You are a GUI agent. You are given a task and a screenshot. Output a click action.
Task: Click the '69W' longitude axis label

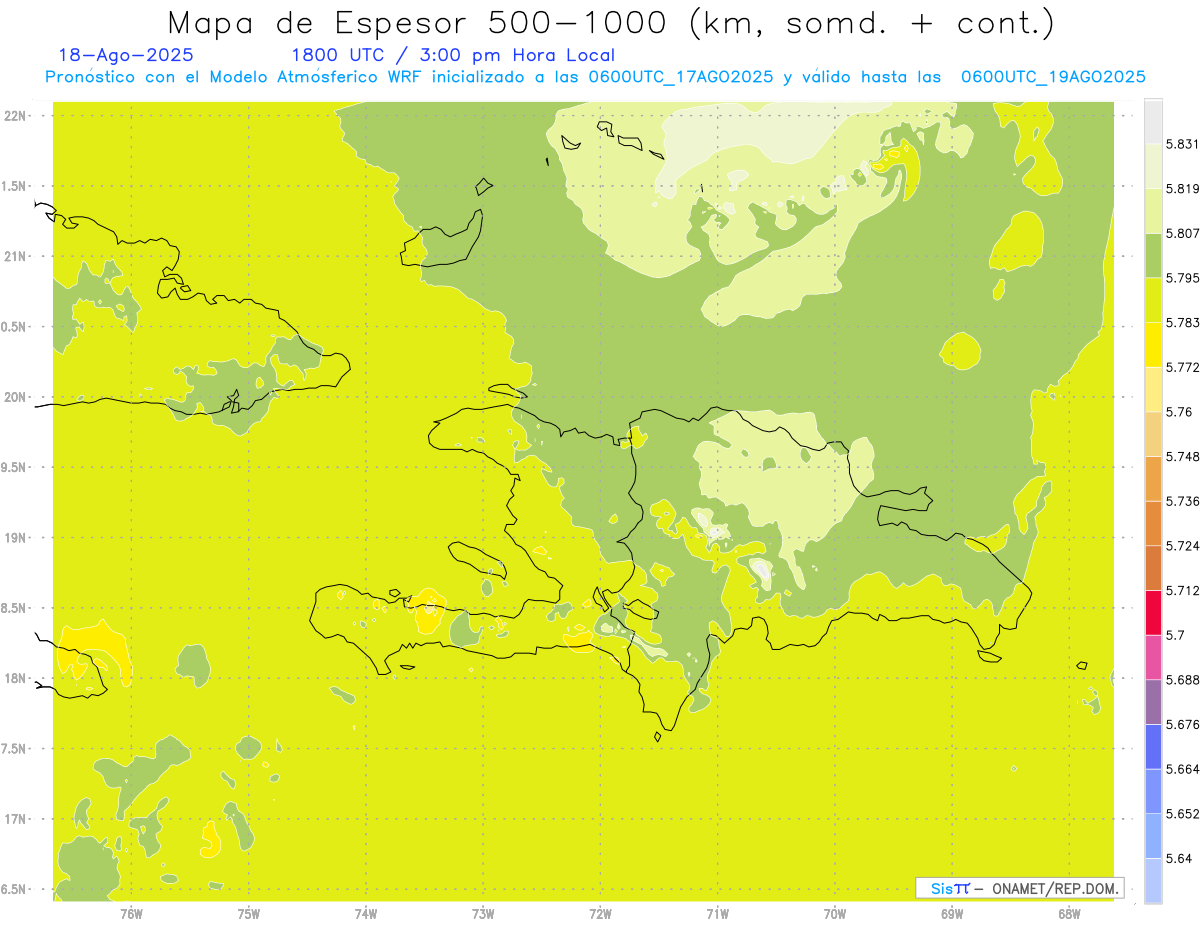tap(952, 914)
